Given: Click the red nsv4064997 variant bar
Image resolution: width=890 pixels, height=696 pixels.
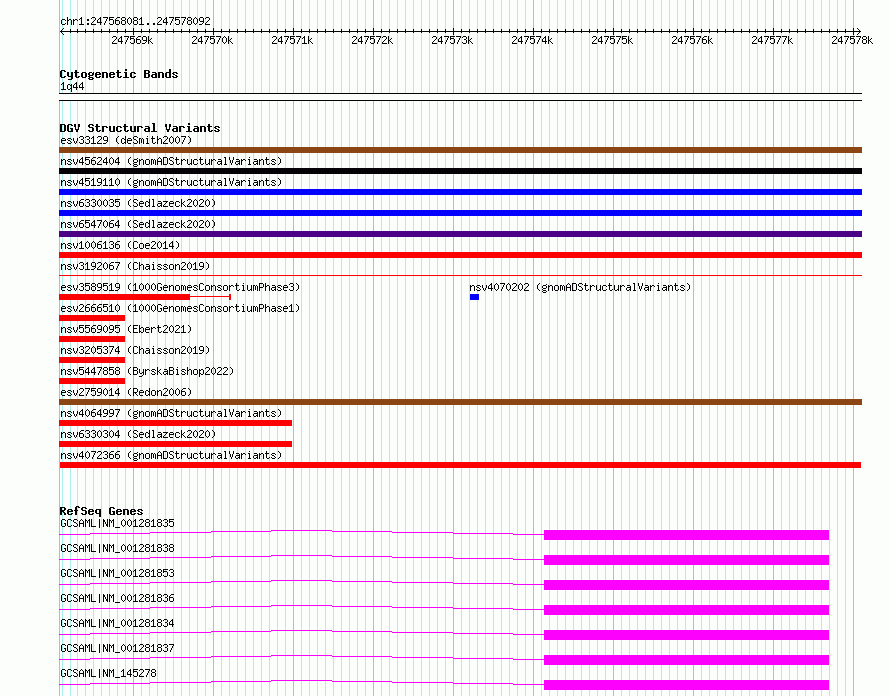Looking at the screenshot, I should point(175,423).
